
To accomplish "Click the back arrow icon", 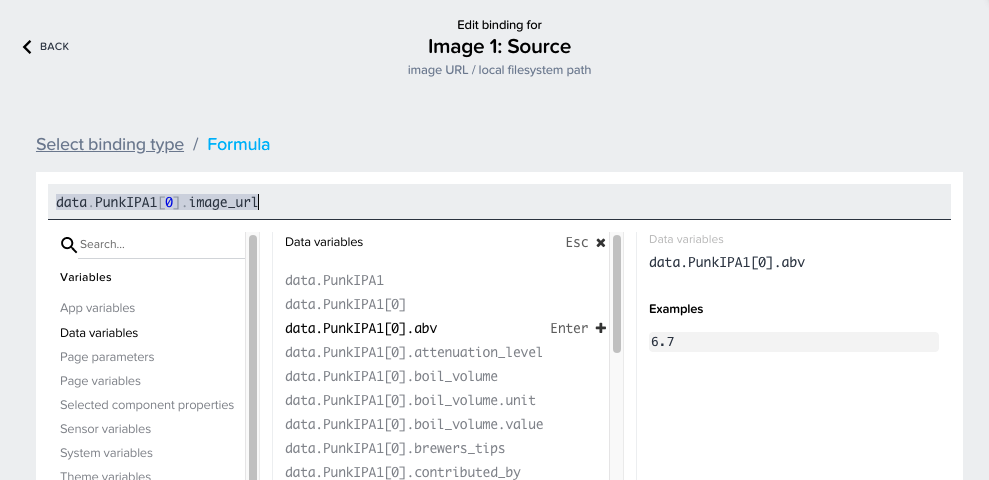I will pyautogui.click(x=28, y=47).
